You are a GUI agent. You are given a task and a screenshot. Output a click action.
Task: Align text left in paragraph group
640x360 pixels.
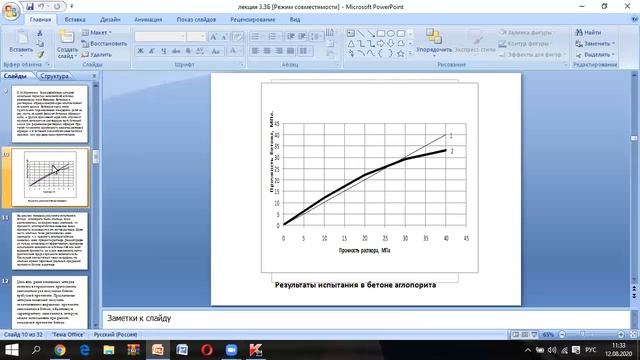click(x=255, y=51)
